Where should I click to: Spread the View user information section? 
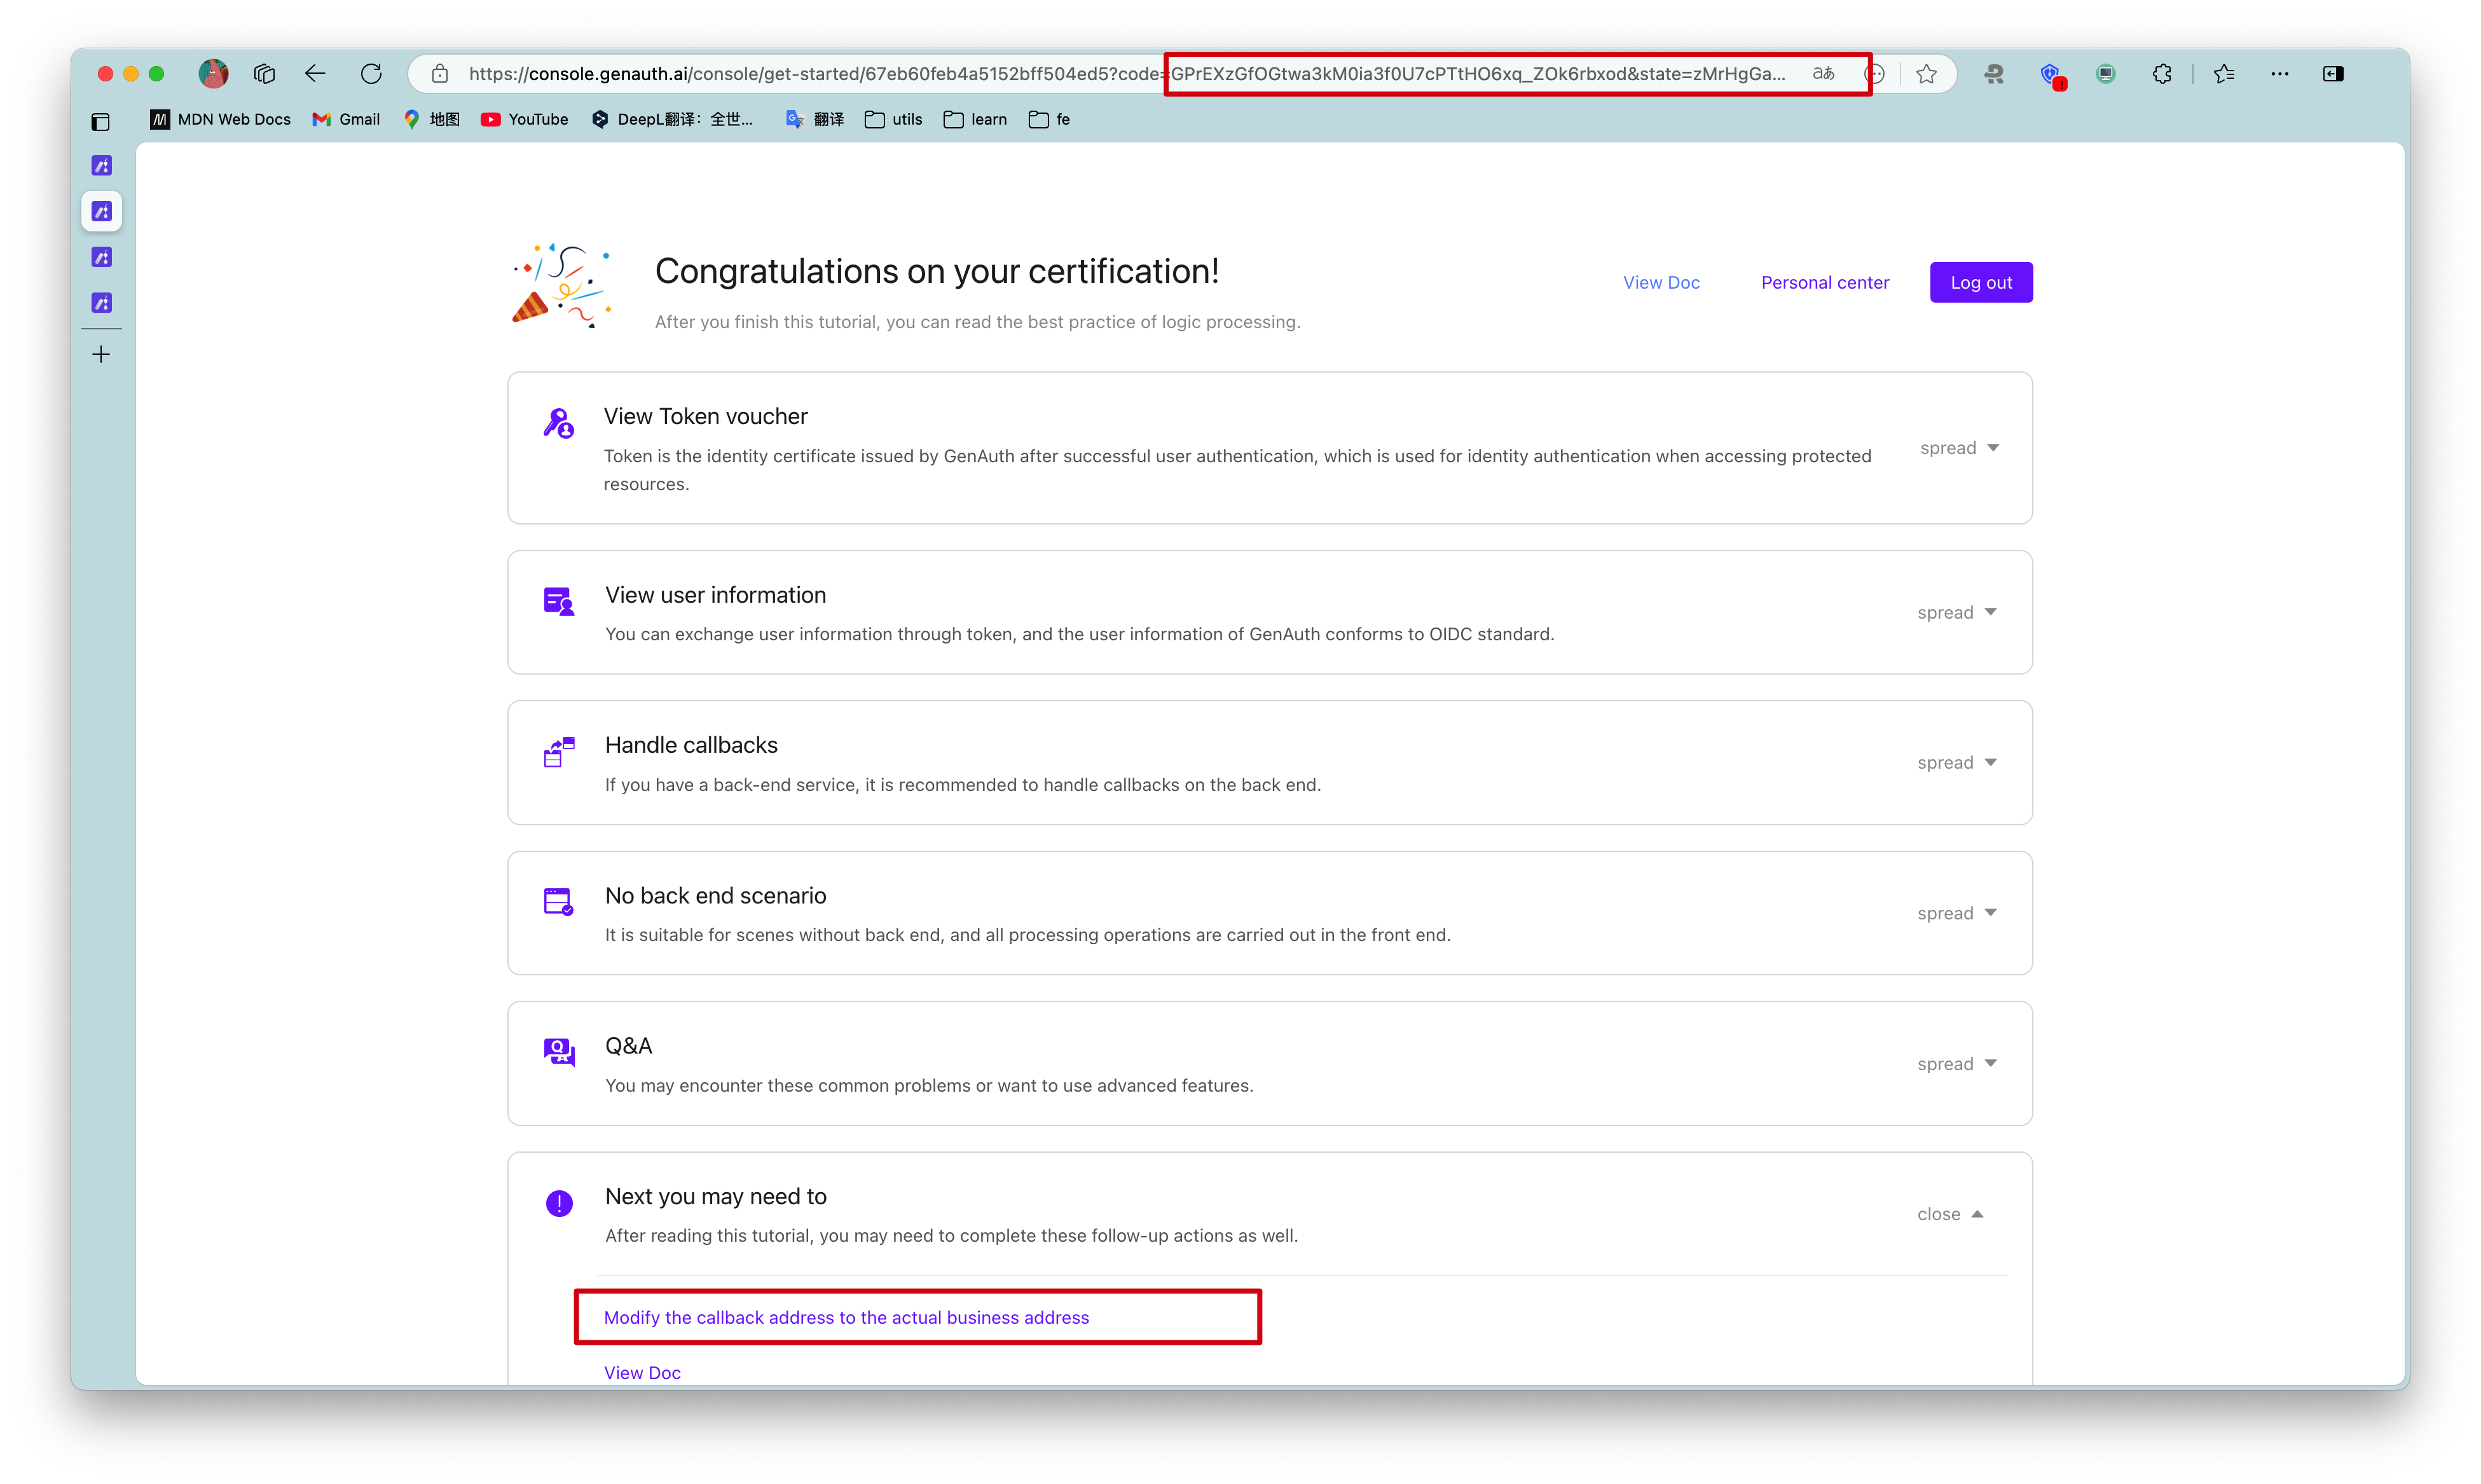(1956, 612)
